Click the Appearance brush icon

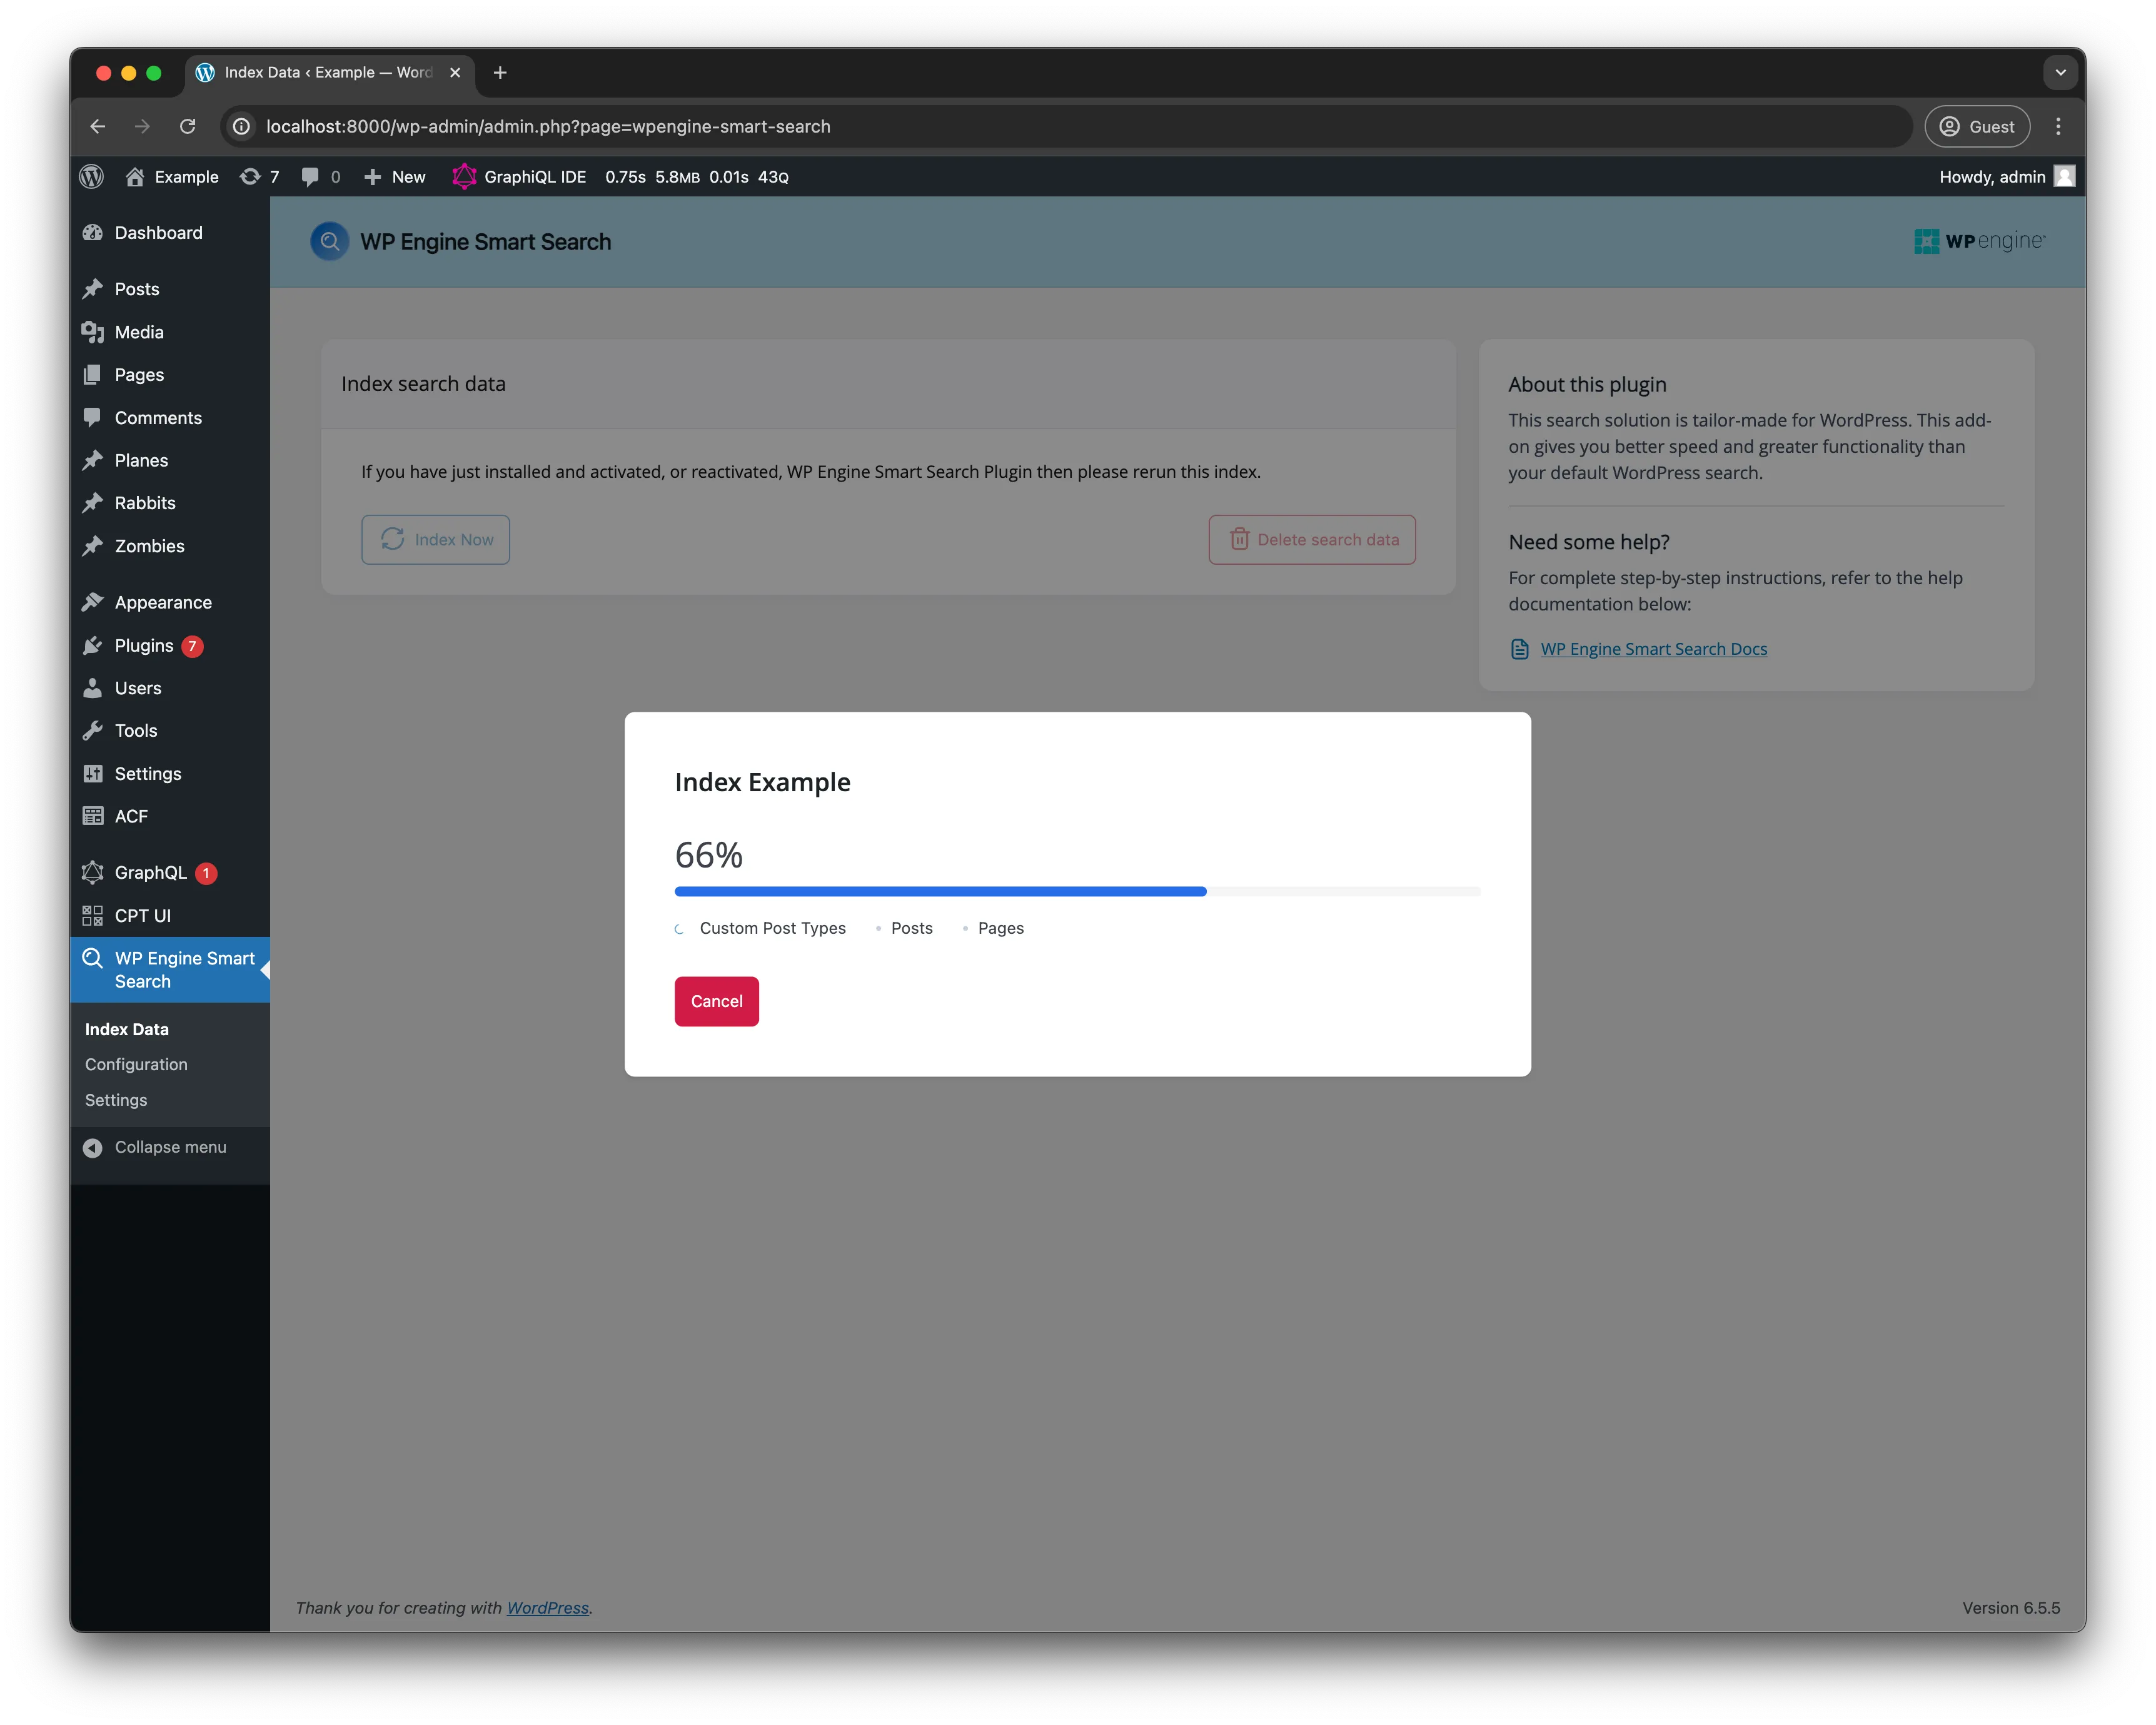[x=93, y=601]
